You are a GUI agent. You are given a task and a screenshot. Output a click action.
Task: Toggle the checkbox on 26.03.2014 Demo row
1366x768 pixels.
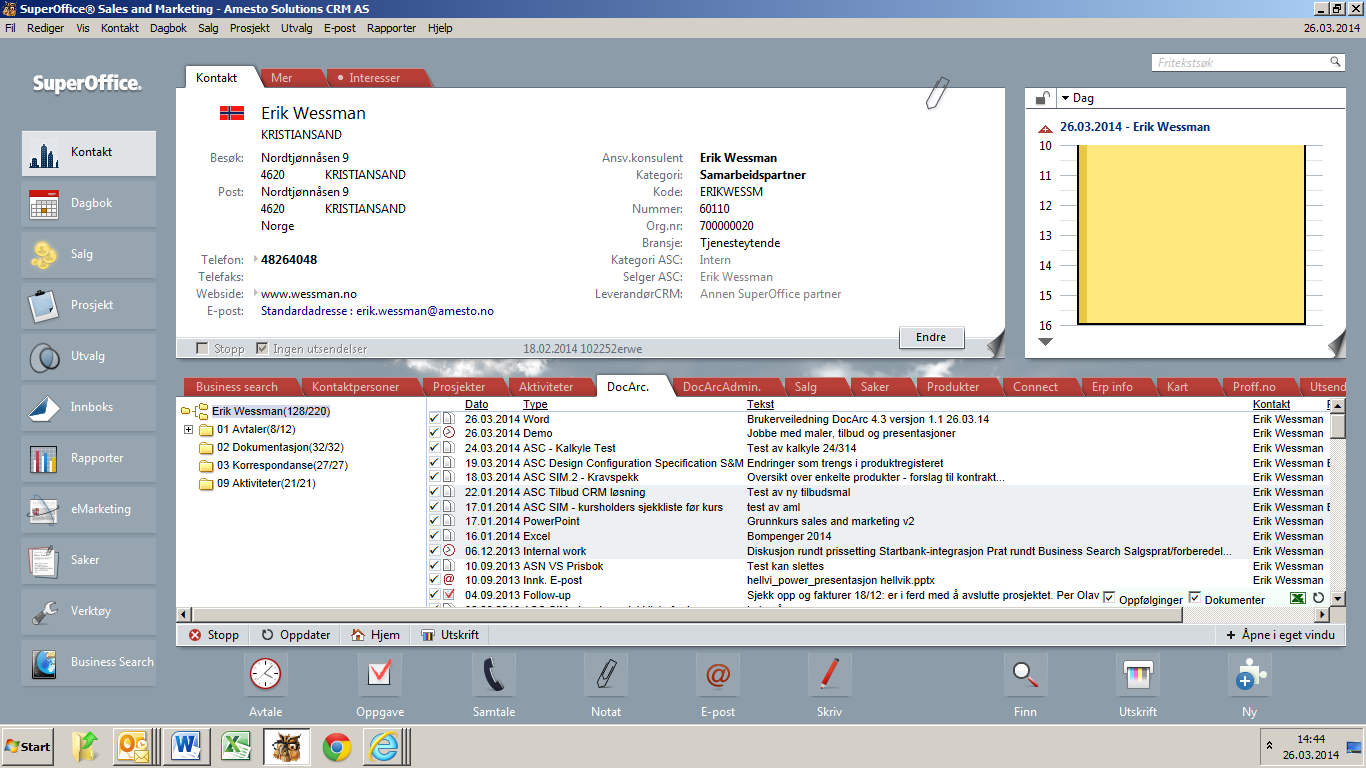pos(434,433)
